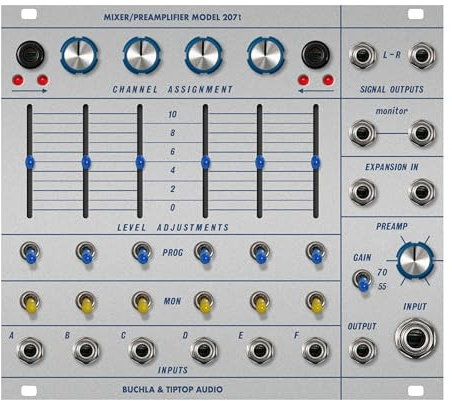Flip the PROG switch for channel A
This screenshot has height=401, width=452.
pyautogui.click(x=30, y=253)
